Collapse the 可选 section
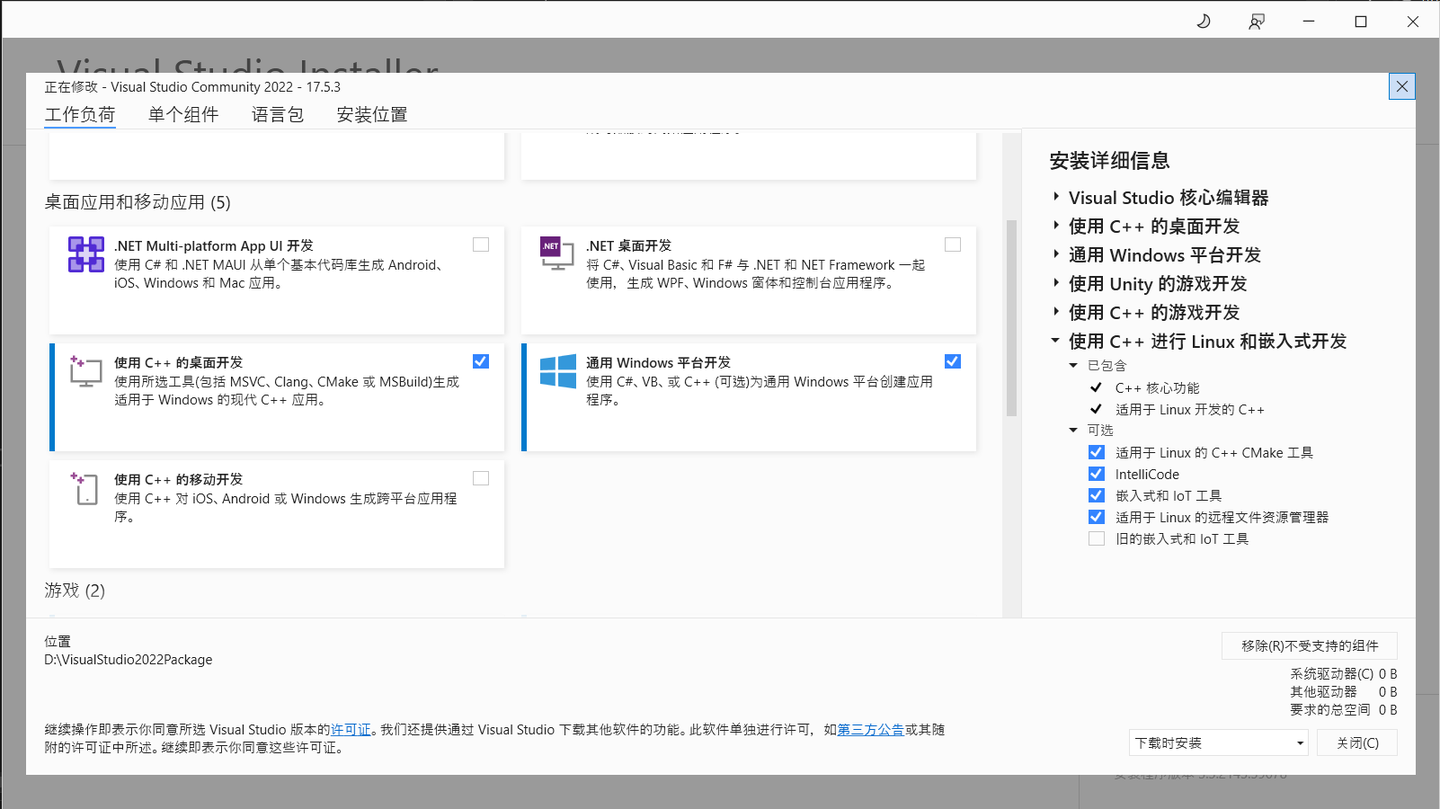 [1073, 430]
